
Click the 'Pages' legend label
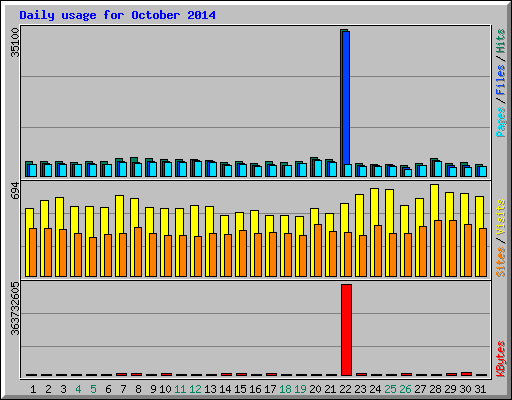(501, 122)
